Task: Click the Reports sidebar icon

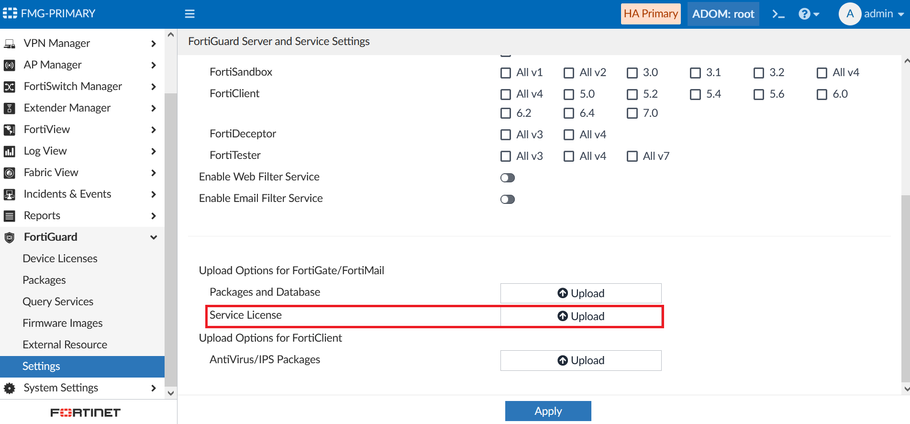Action: click(x=10, y=216)
